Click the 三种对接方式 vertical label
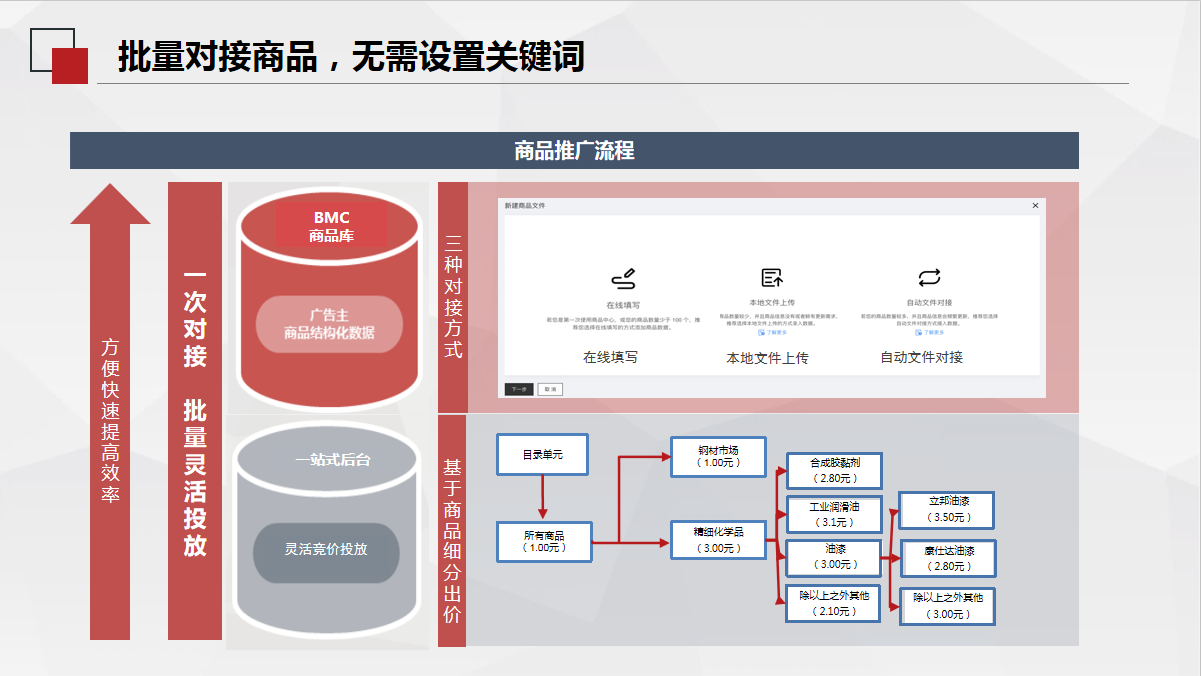1201x676 pixels. [x=452, y=297]
